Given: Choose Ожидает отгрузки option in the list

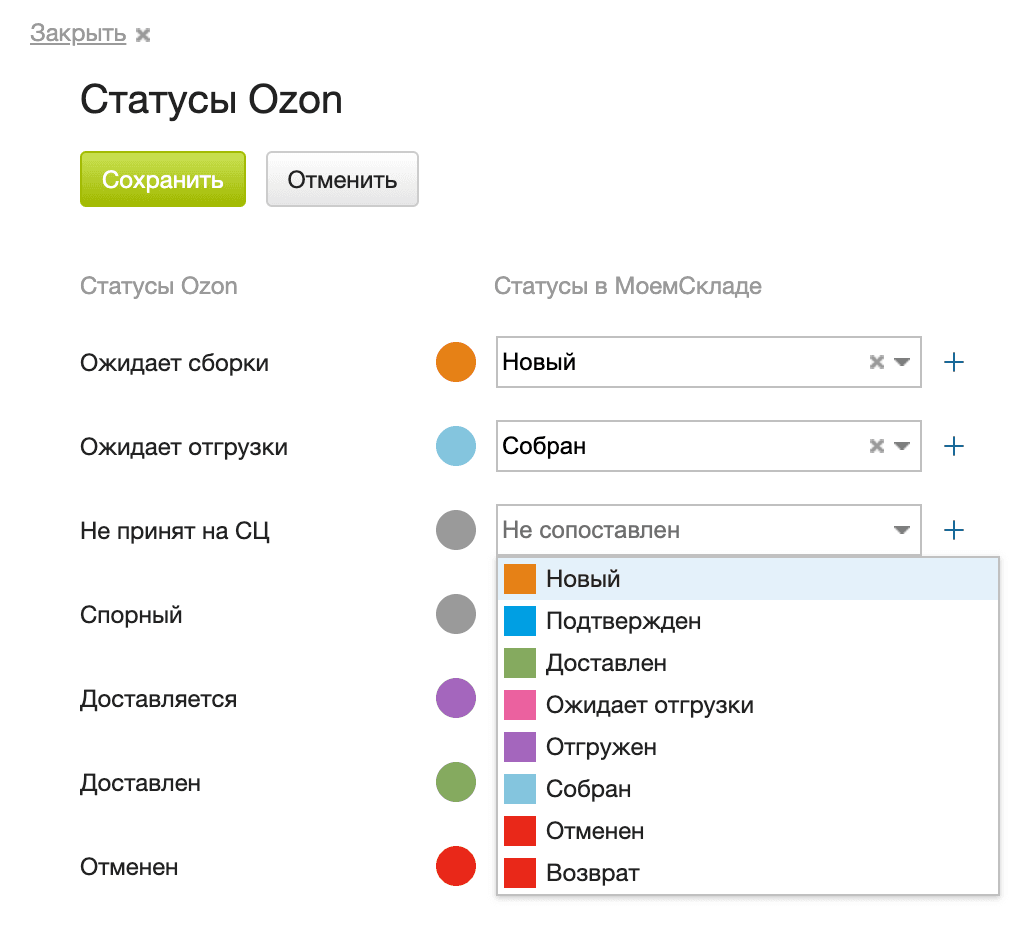Looking at the screenshot, I should tap(649, 705).
